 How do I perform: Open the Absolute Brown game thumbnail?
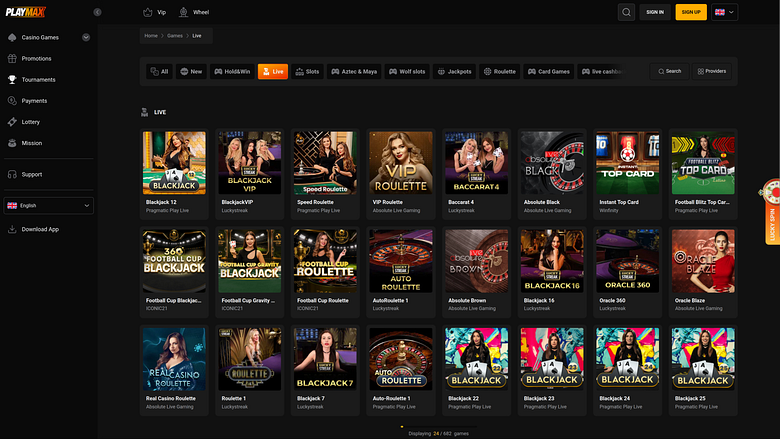[477, 261]
